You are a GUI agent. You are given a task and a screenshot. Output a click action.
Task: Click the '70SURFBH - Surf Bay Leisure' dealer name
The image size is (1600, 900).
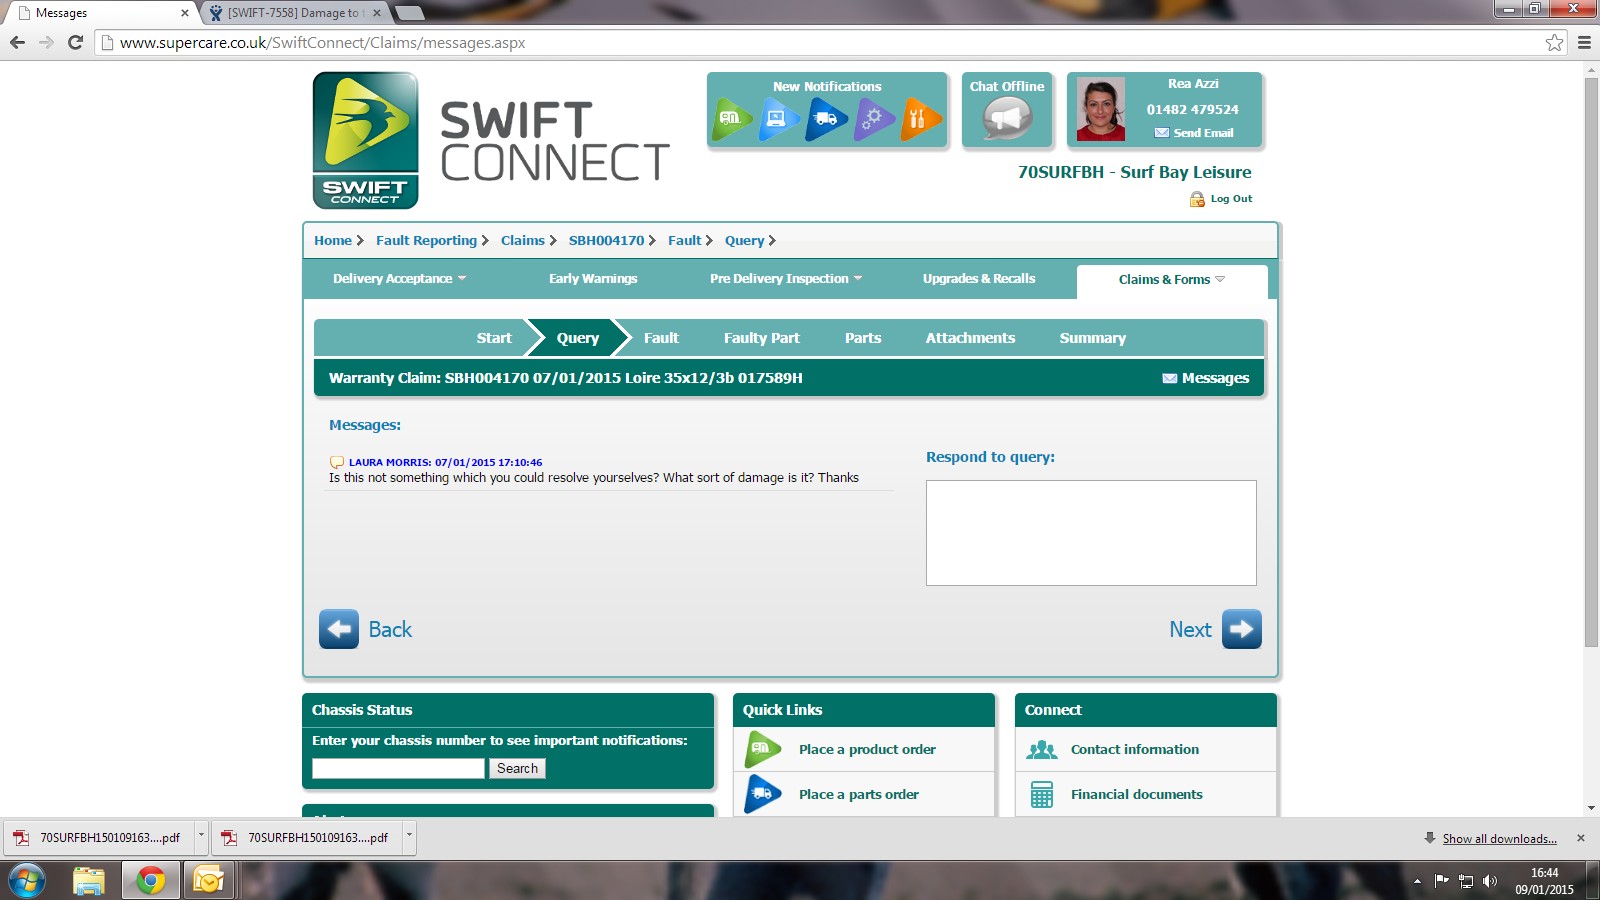(x=1134, y=172)
